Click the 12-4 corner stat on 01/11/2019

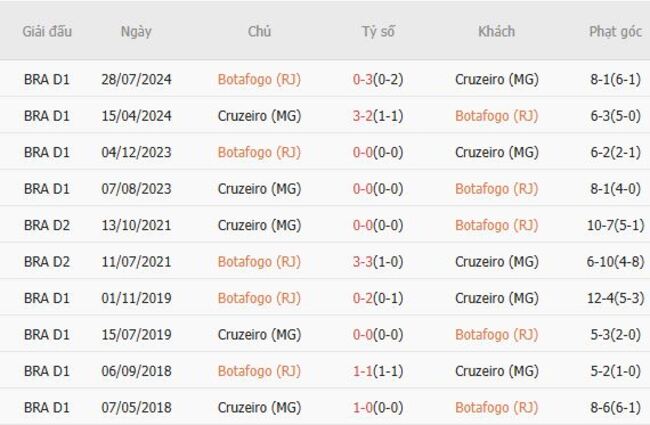click(x=602, y=298)
